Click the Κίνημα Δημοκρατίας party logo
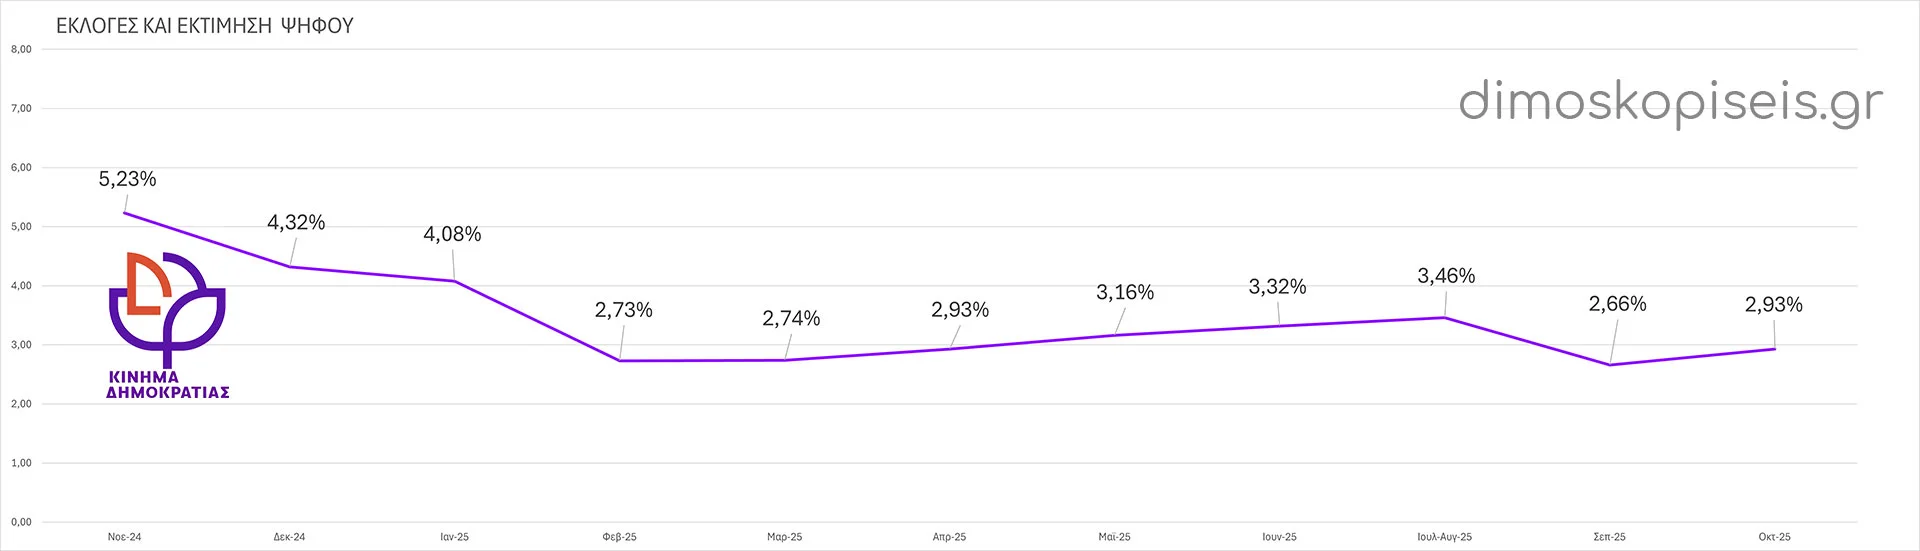The width and height of the screenshot is (1920, 551). (x=167, y=325)
